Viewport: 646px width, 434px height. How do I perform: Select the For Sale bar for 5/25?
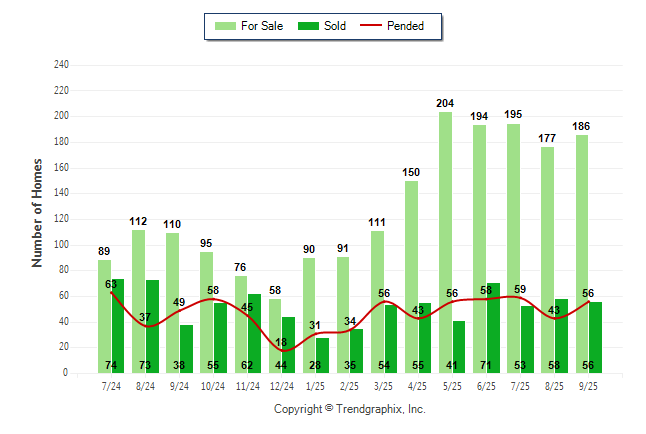point(445,240)
